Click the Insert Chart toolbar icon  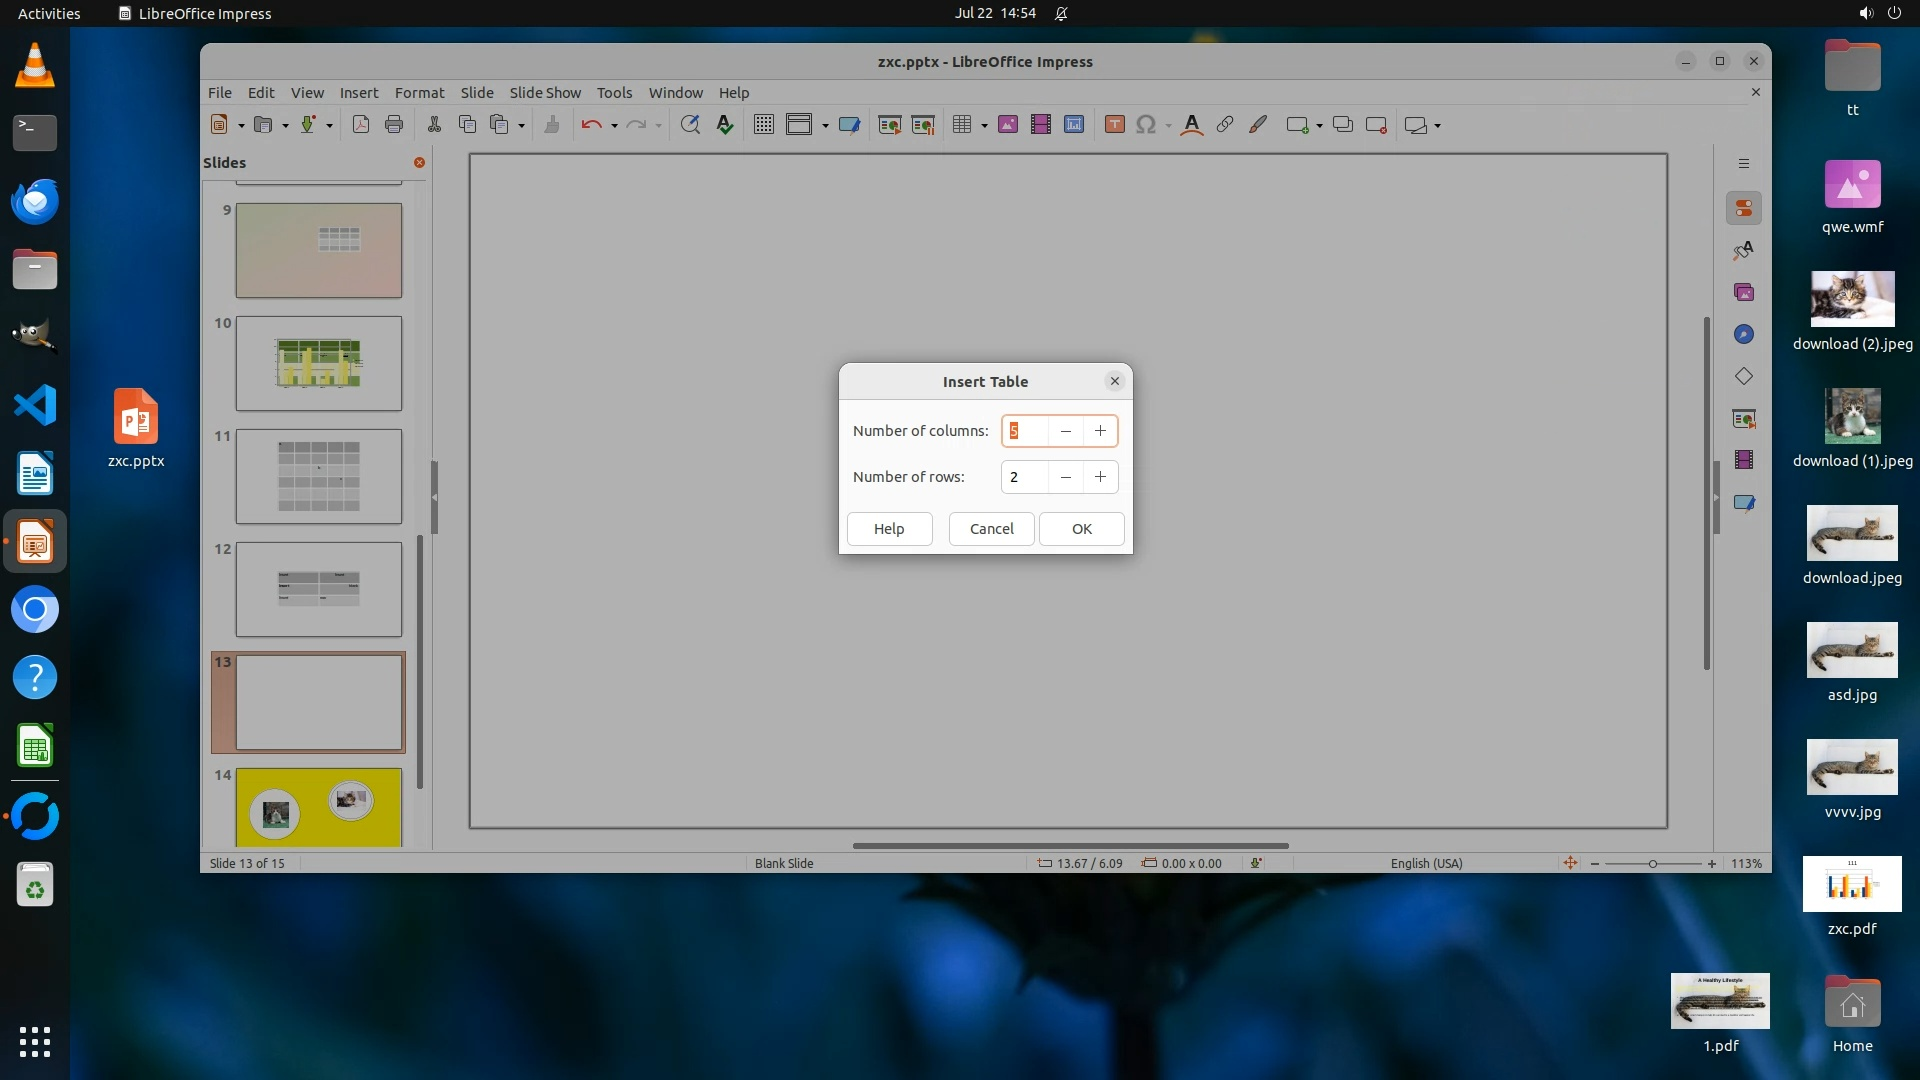pyautogui.click(x=1074, y=125)
